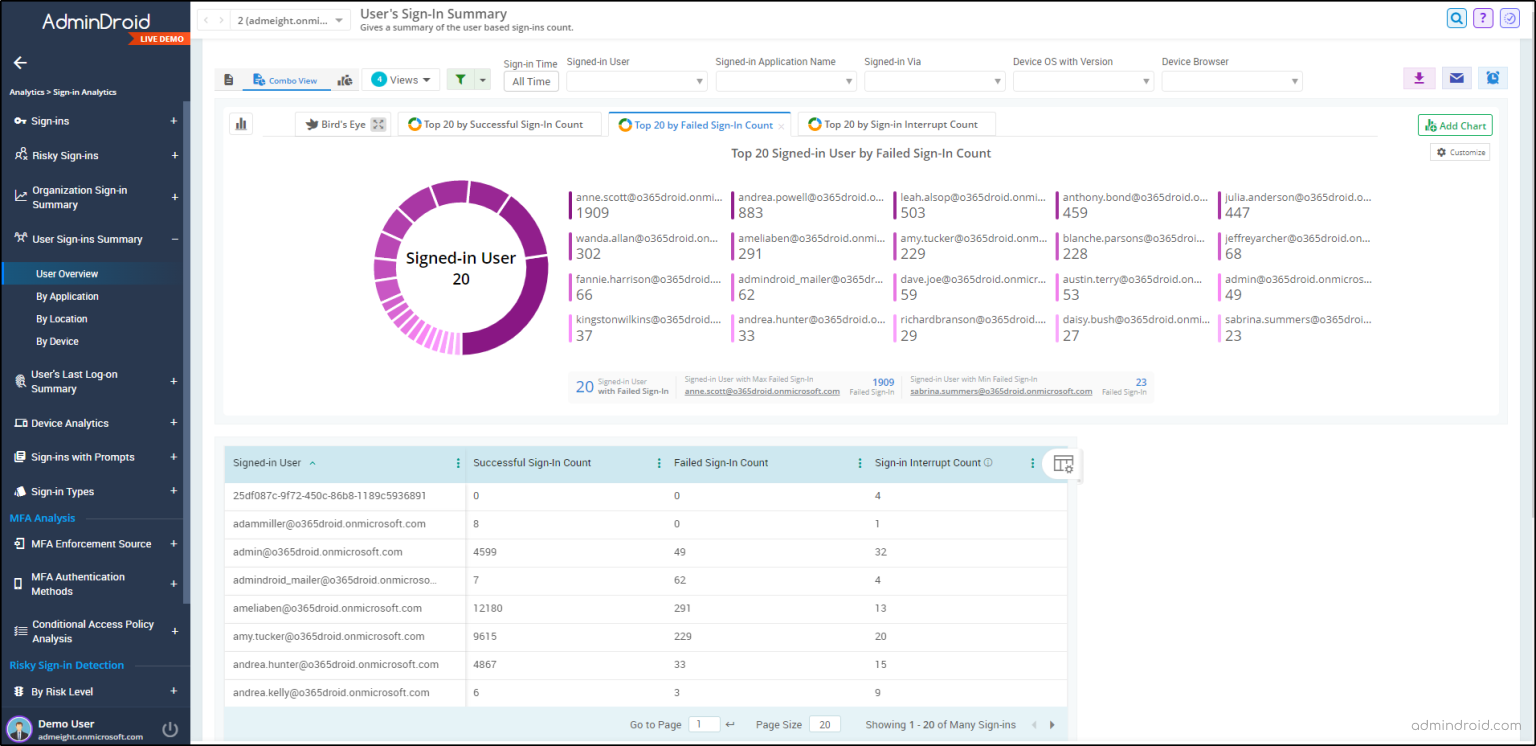This screenshot has width=1536, height=746.
Task: Click the Add Chart button
Action: (x=1455, y=124)
